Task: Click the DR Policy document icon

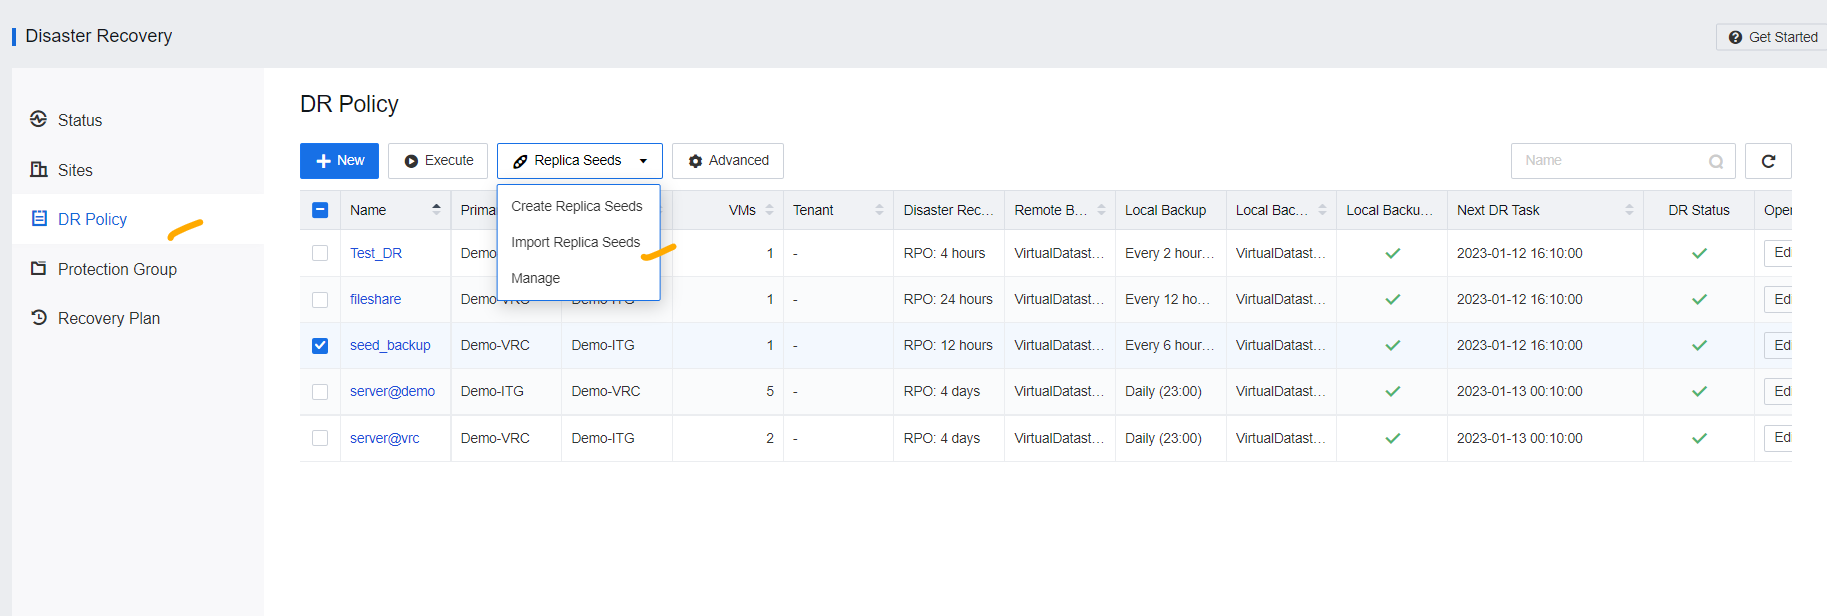Action: (x=39, y=218)
